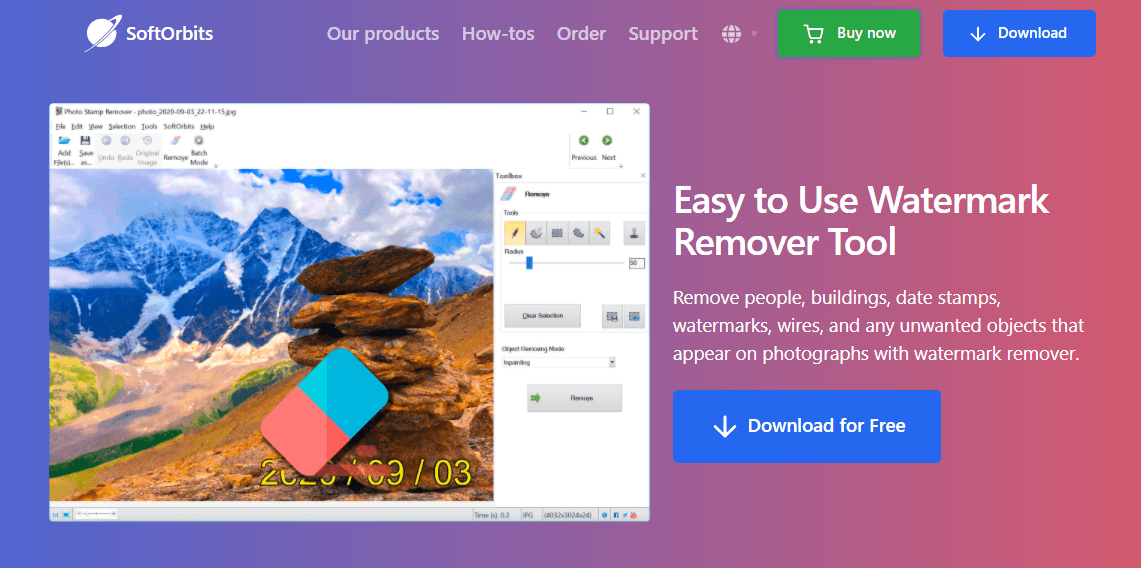Go to the Order page
The image size is (1141, 568).
[581, 33]
